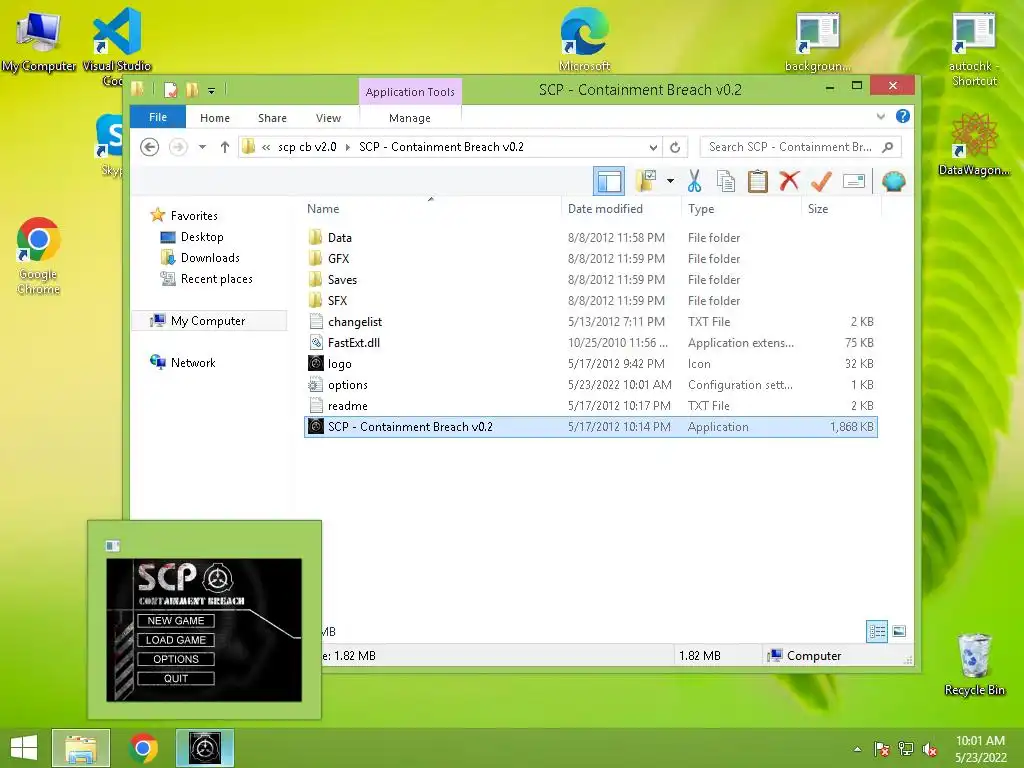Click the red X Delete icon
Image resolution: width=1024 pixels, height=768 pixels.
[789, 181]
